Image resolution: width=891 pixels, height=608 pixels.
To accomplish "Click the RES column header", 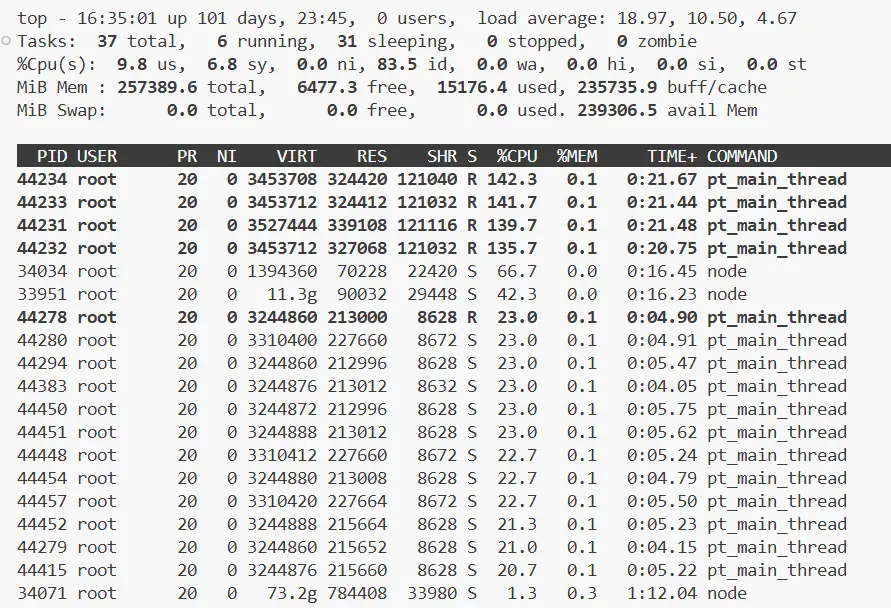I will click(x=372, y=156).
